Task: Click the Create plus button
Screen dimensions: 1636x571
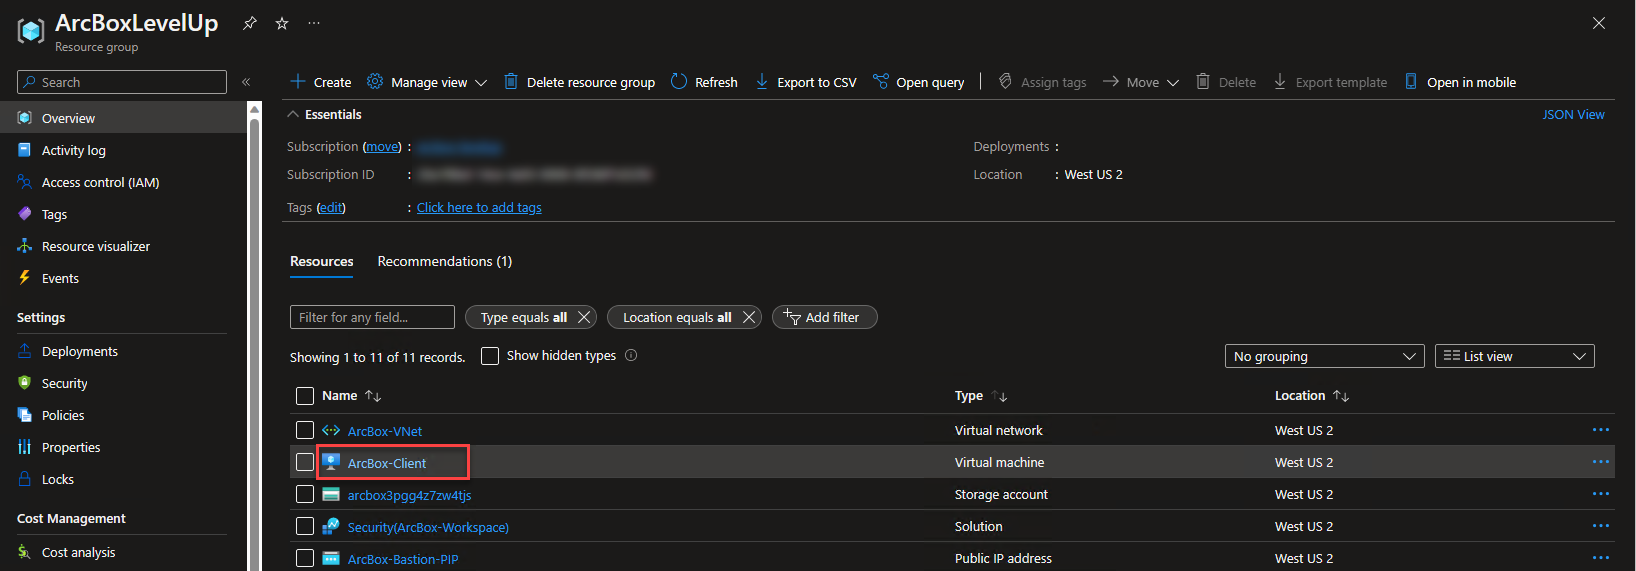Action: (321, 82)
